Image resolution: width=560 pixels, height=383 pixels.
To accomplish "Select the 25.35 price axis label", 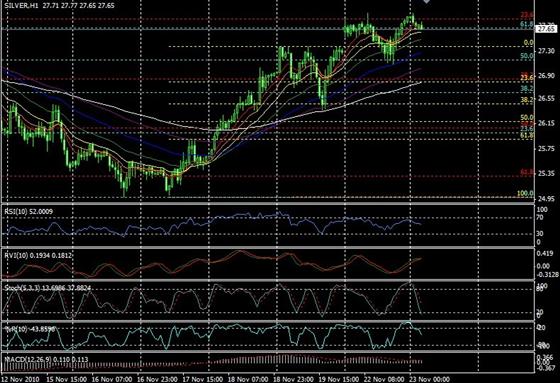I will 546,174.
